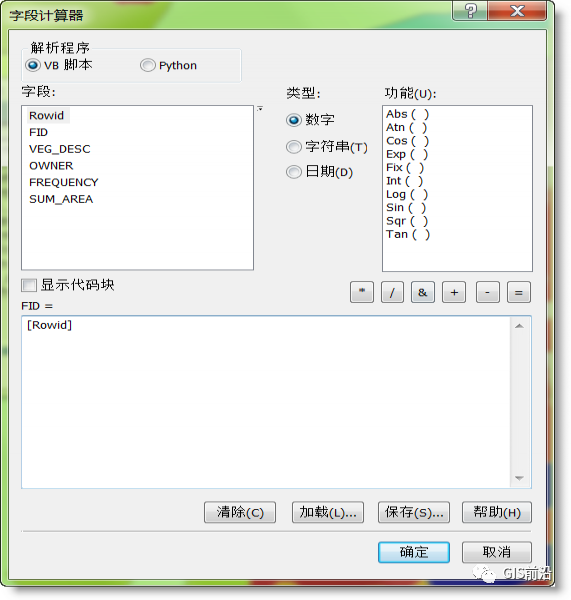Click the multiply (*) operator button
Image resolution: width=571 pixels, height=600 pixels.
[362, 292]
